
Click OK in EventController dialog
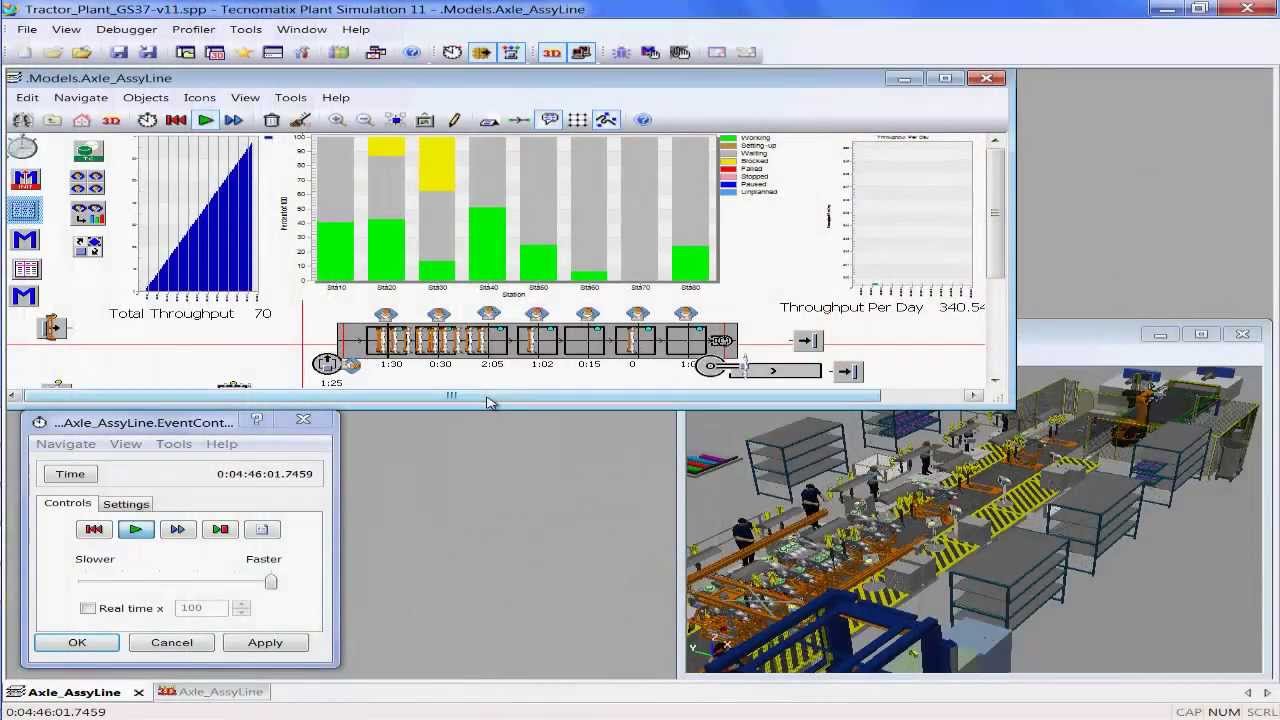[x=77, y=643]
